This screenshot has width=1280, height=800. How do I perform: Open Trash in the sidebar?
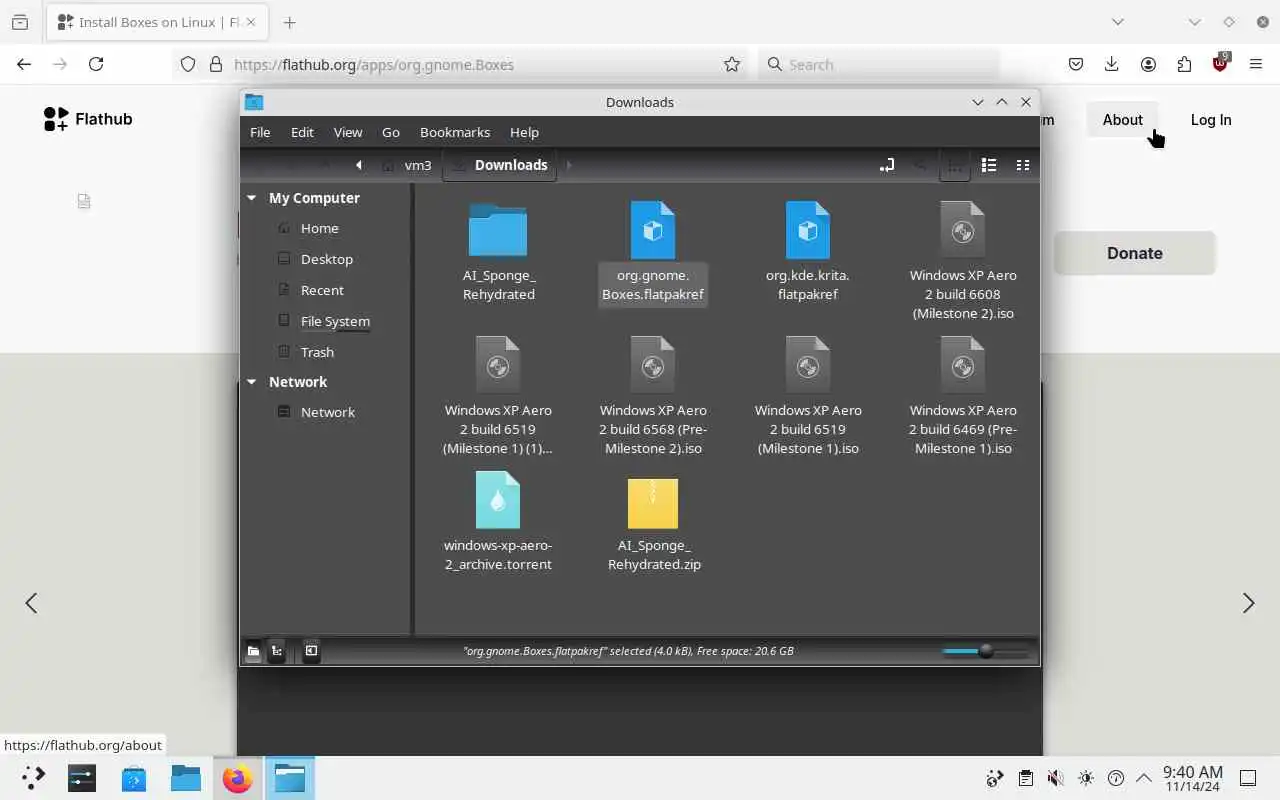(x=317, y=352)
